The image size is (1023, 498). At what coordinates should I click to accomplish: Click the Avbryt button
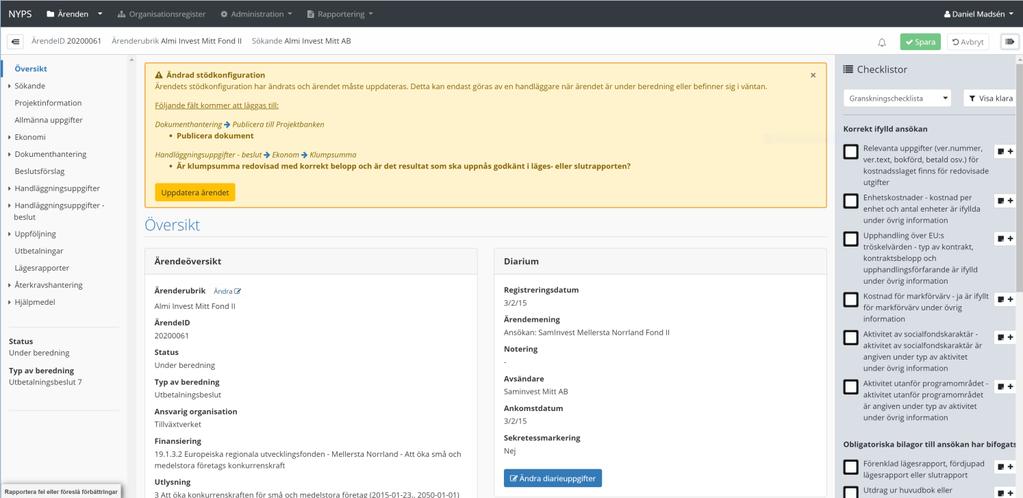tap(968, 42)
